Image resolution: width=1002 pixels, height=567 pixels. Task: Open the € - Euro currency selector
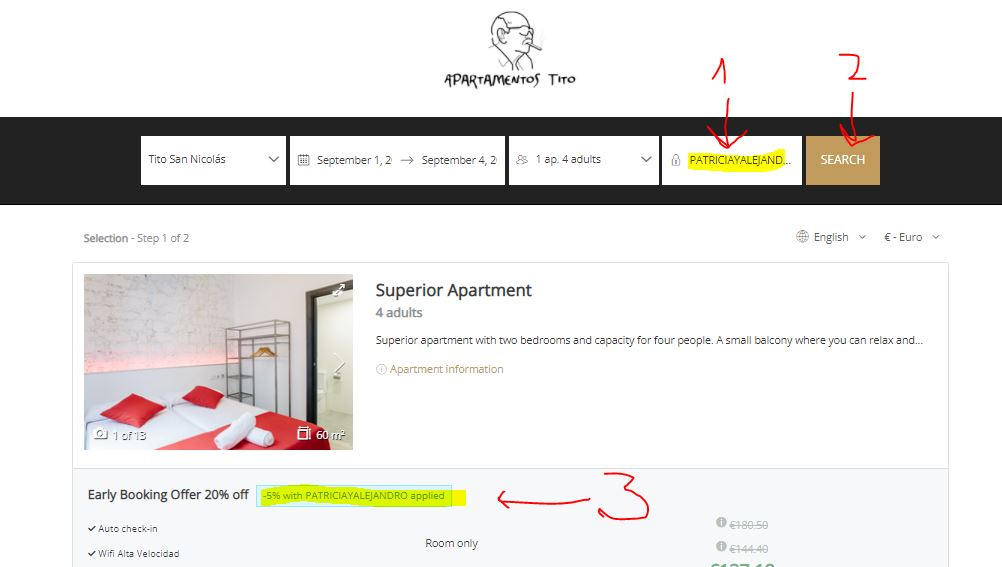(x=912, y=237)
